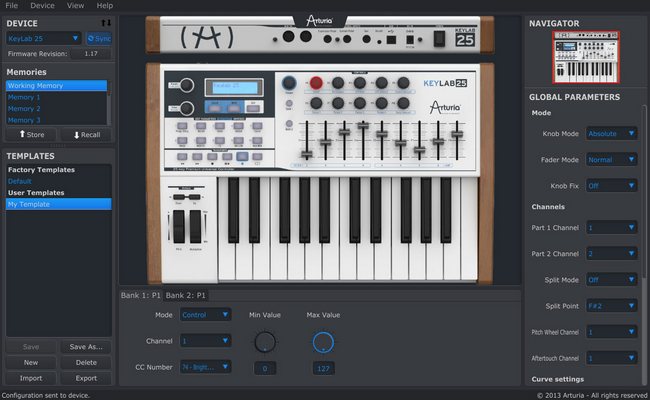Open the Knob Fix Off dropdown
Screen dimensions: 650x400
611,185
